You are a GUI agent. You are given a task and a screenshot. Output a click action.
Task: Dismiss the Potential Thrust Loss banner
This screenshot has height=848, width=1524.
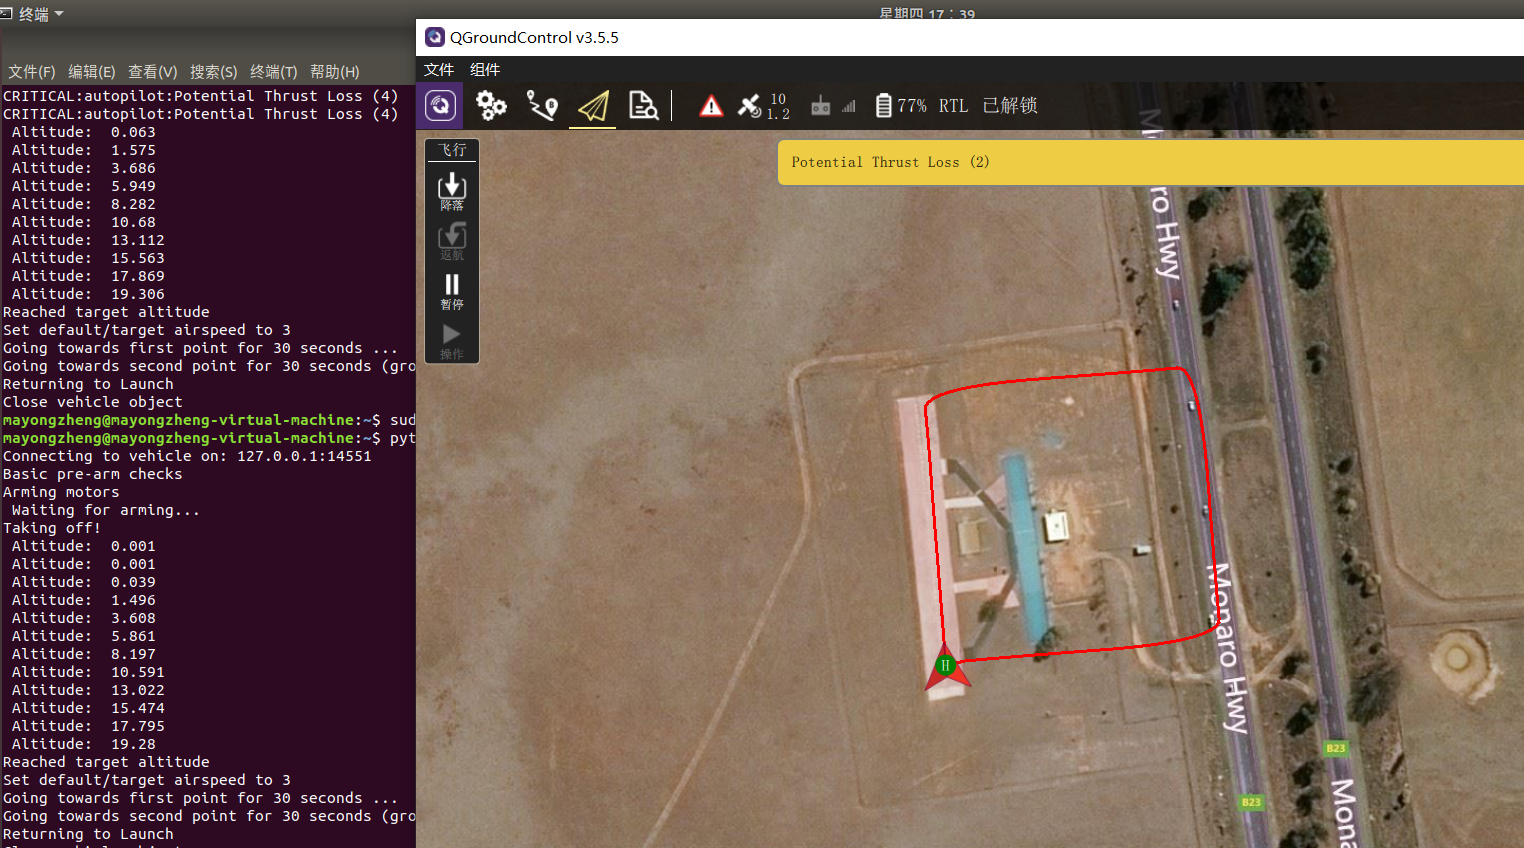(890, 161)
